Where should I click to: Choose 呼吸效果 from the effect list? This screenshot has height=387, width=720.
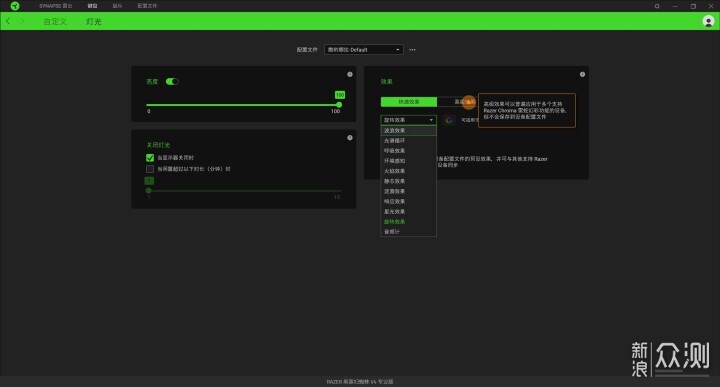408,151
